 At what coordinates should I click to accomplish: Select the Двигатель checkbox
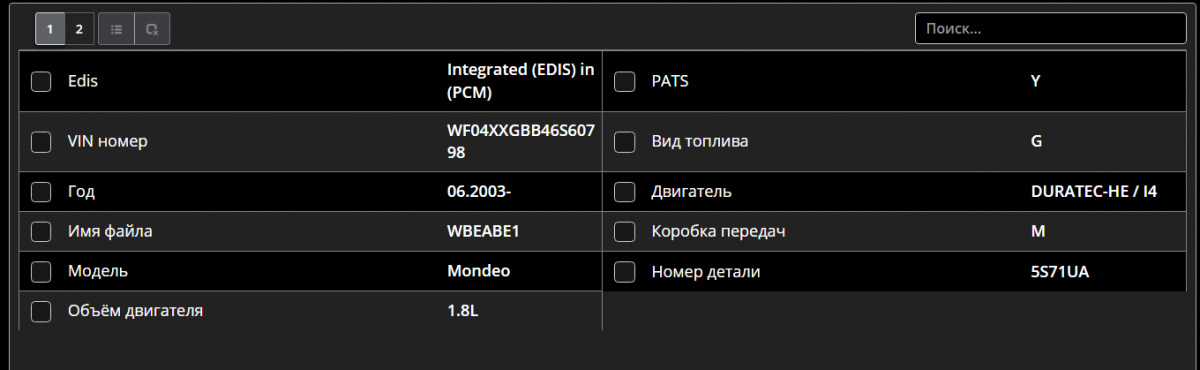coord(625,191)
